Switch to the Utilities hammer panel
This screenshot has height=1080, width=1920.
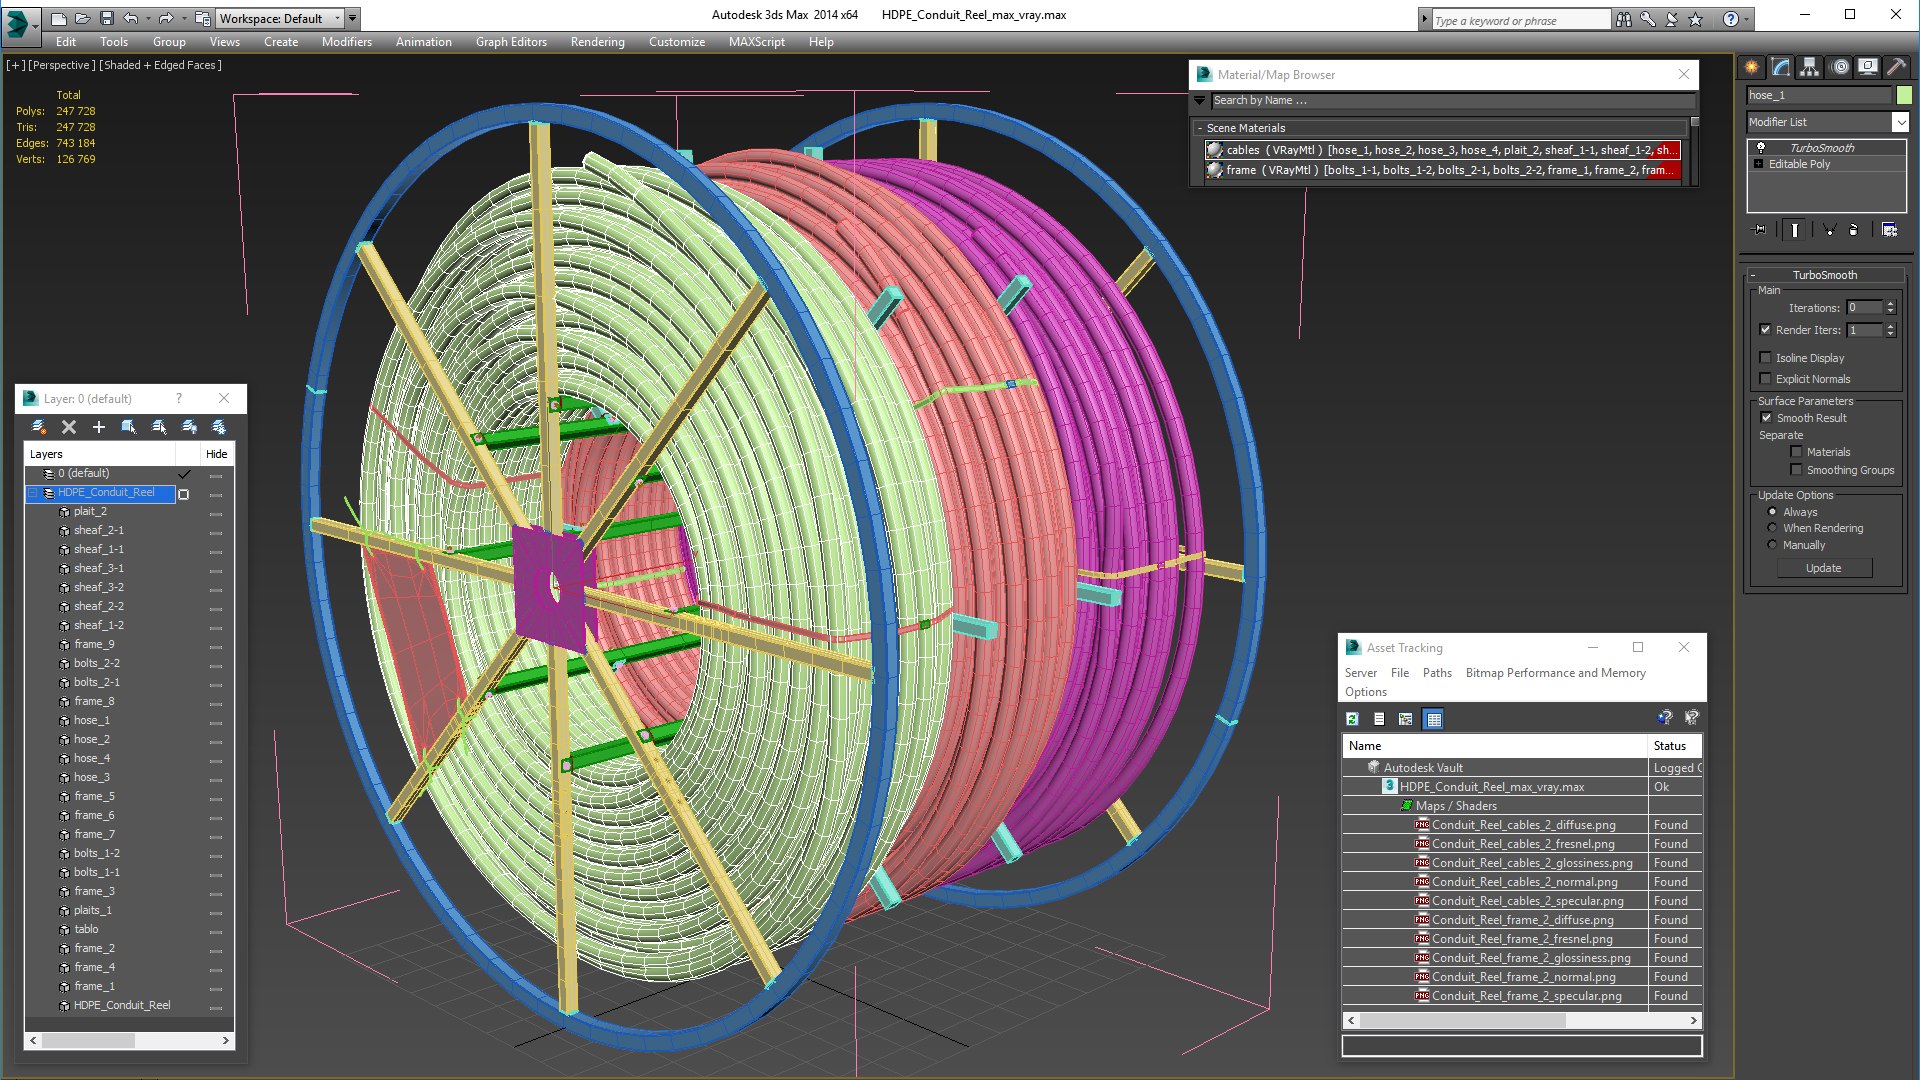(1896, 67)
